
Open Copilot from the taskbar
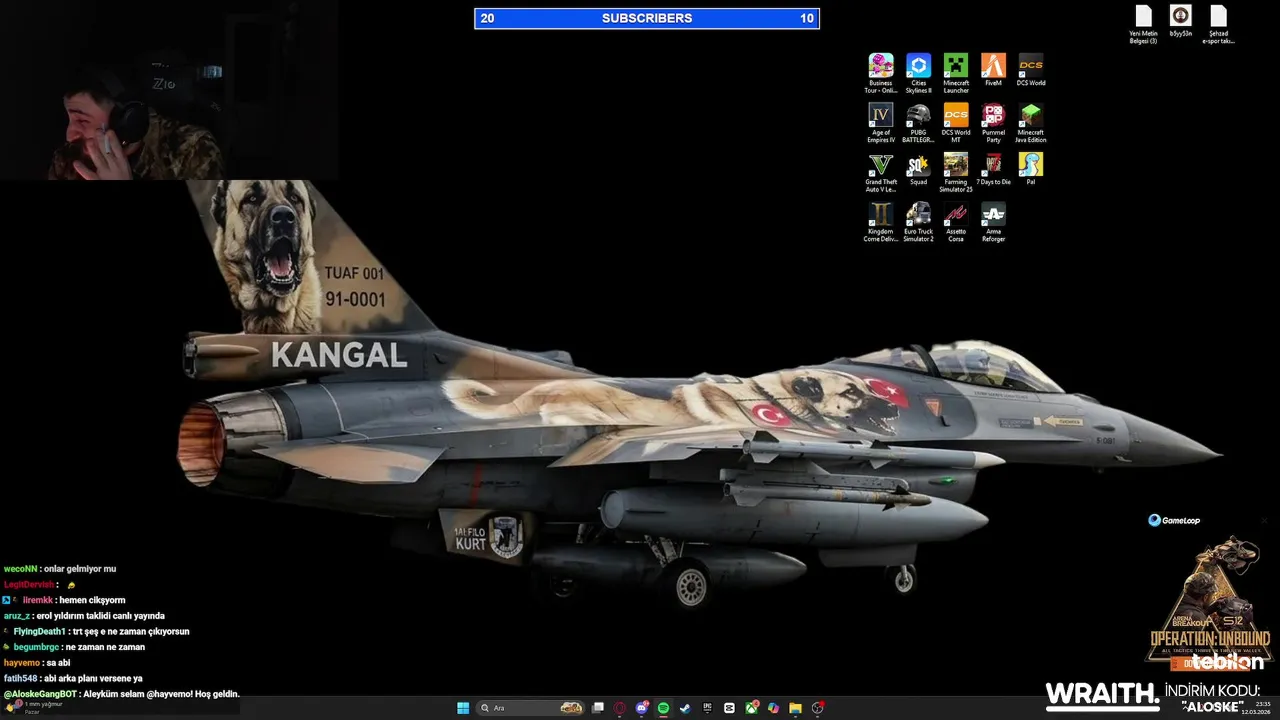[773, 708]
